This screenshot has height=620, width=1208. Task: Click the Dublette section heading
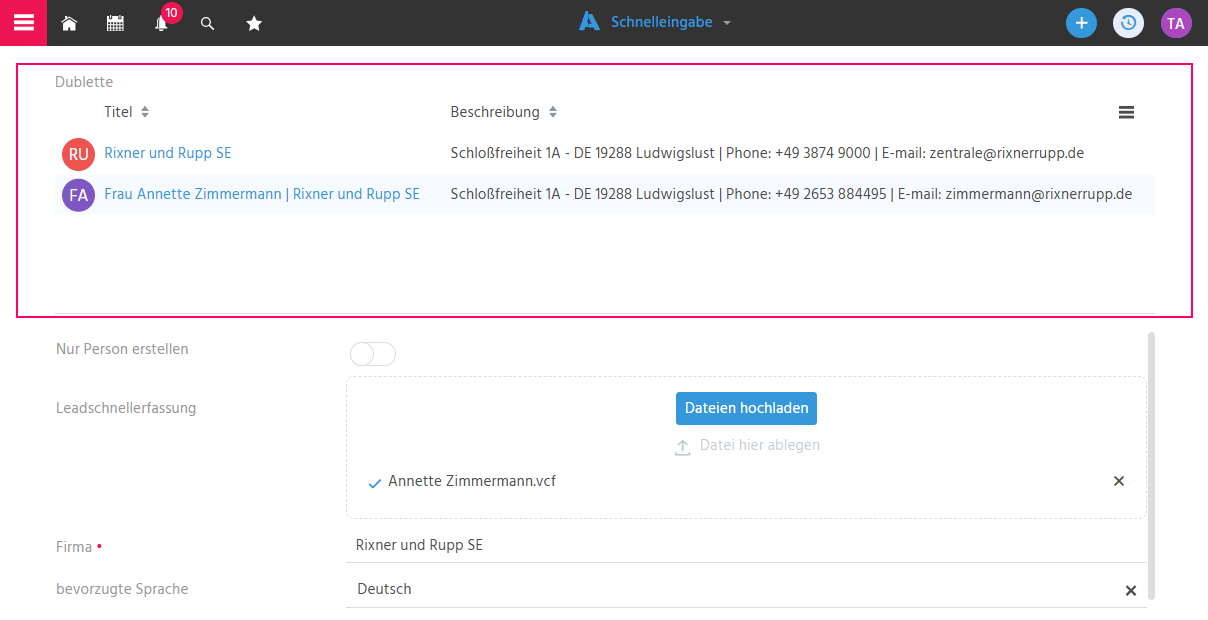click(84, 82)
